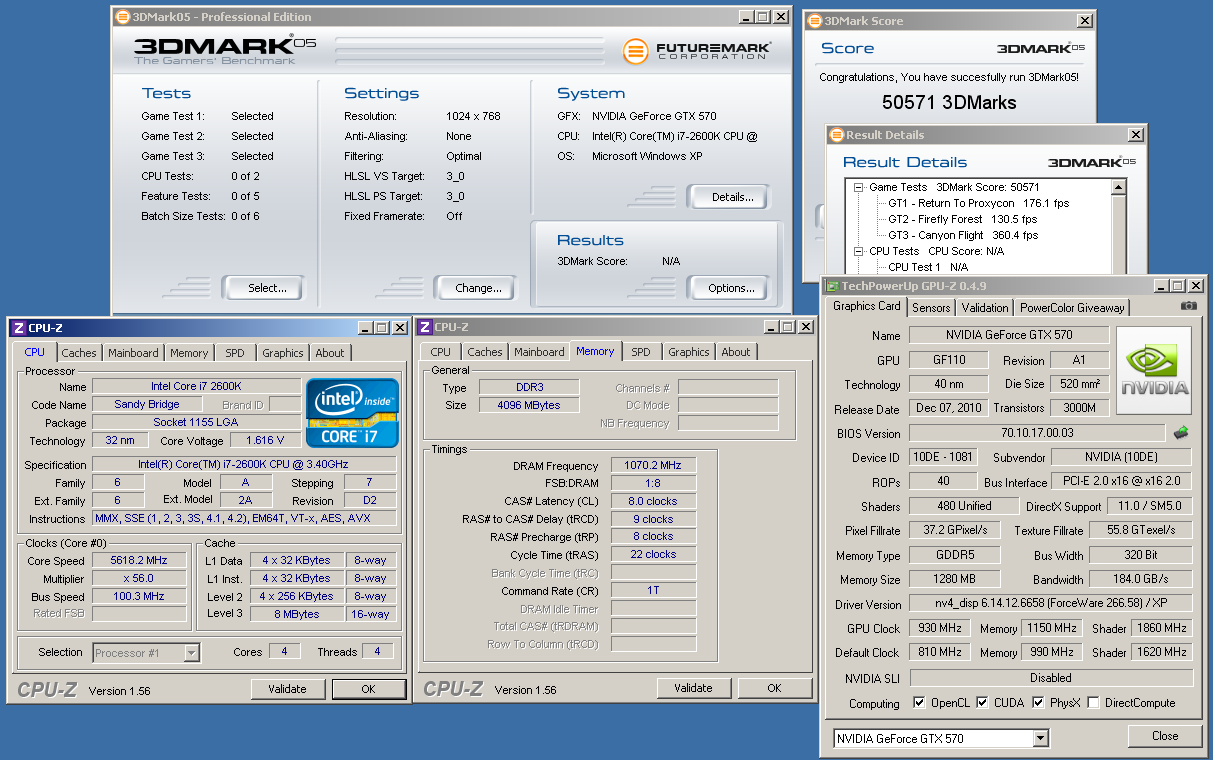Select the CPU Test 1 row
The width and height of the screenshot is (1213, 760).
pos(928,267)
